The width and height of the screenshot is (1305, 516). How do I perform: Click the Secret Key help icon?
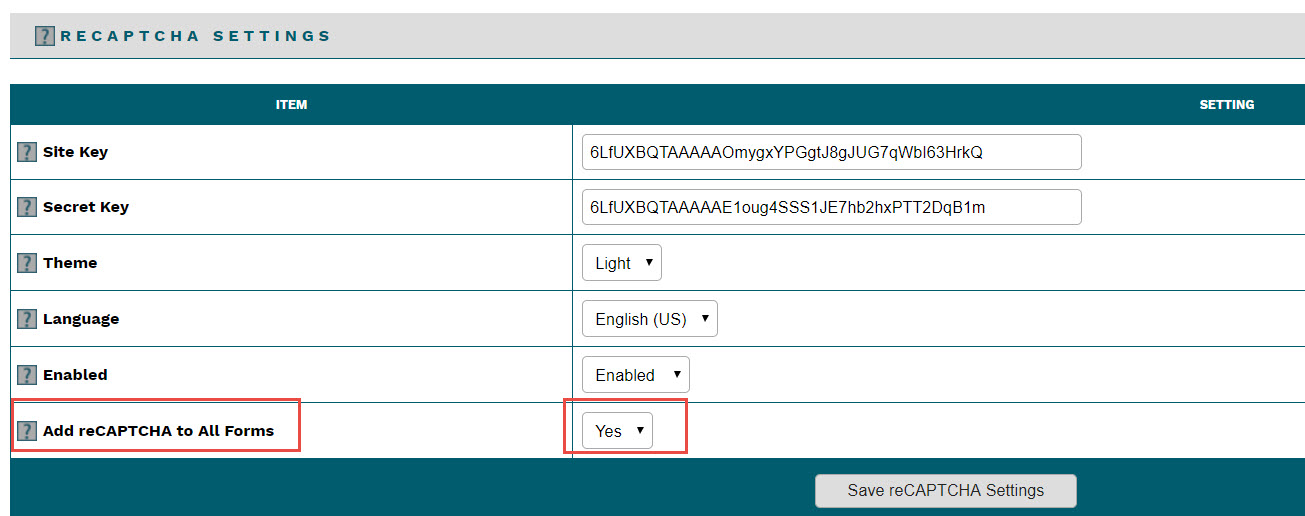[x=27, y=207]
